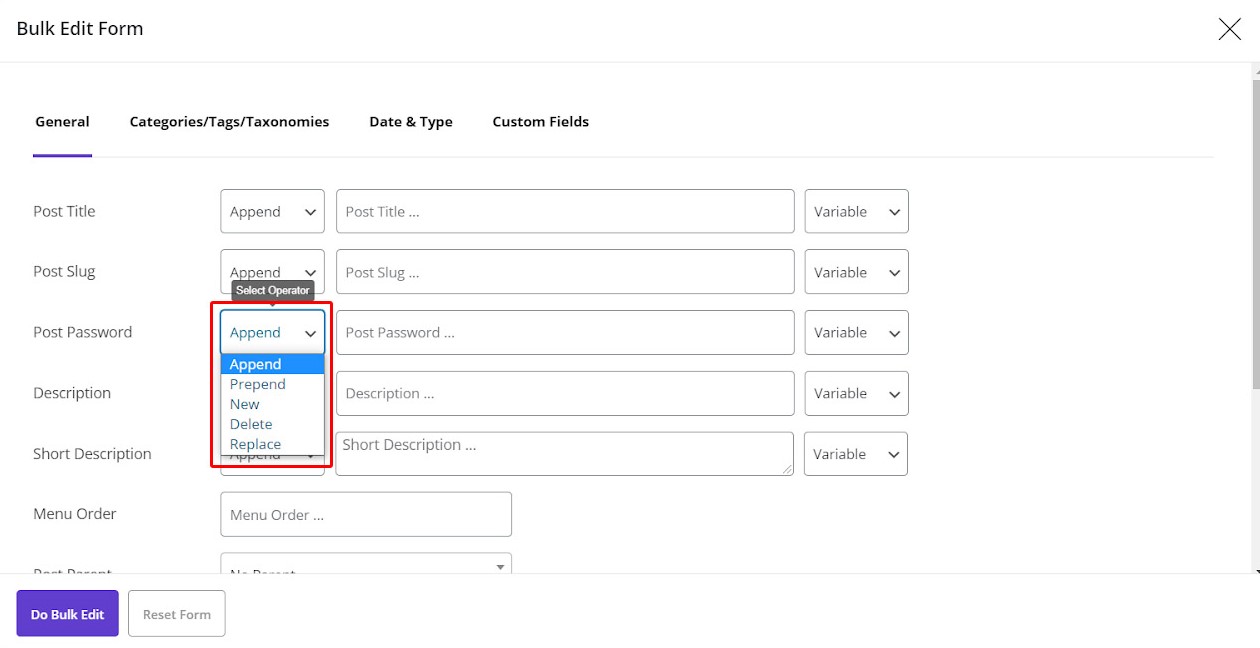Click the Post Title text field
1260x648 pixels.
coord(565,212)
